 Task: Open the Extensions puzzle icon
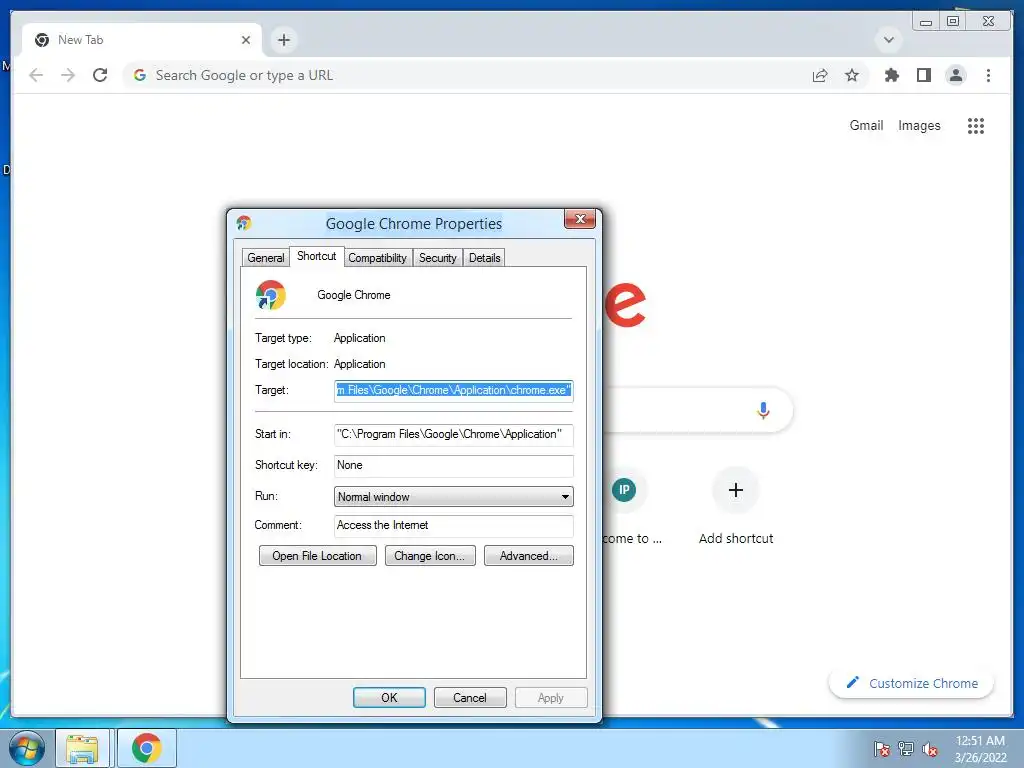click(891, 75)
